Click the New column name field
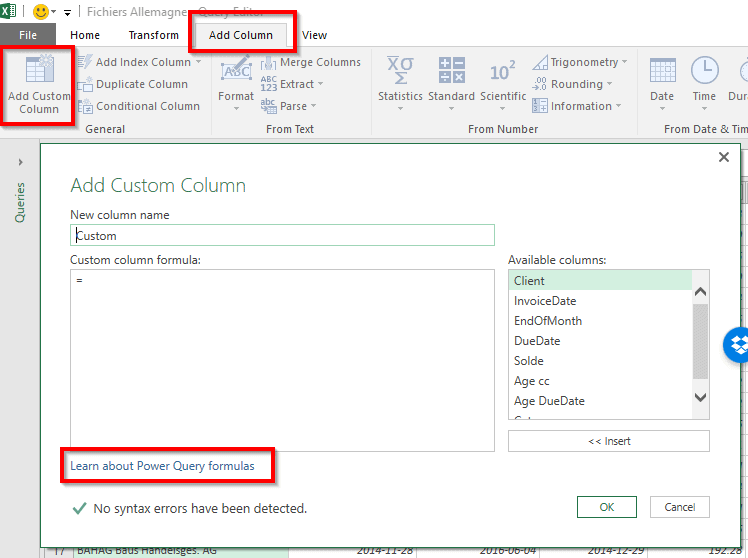The image size is (748, 558). [282, 236]
